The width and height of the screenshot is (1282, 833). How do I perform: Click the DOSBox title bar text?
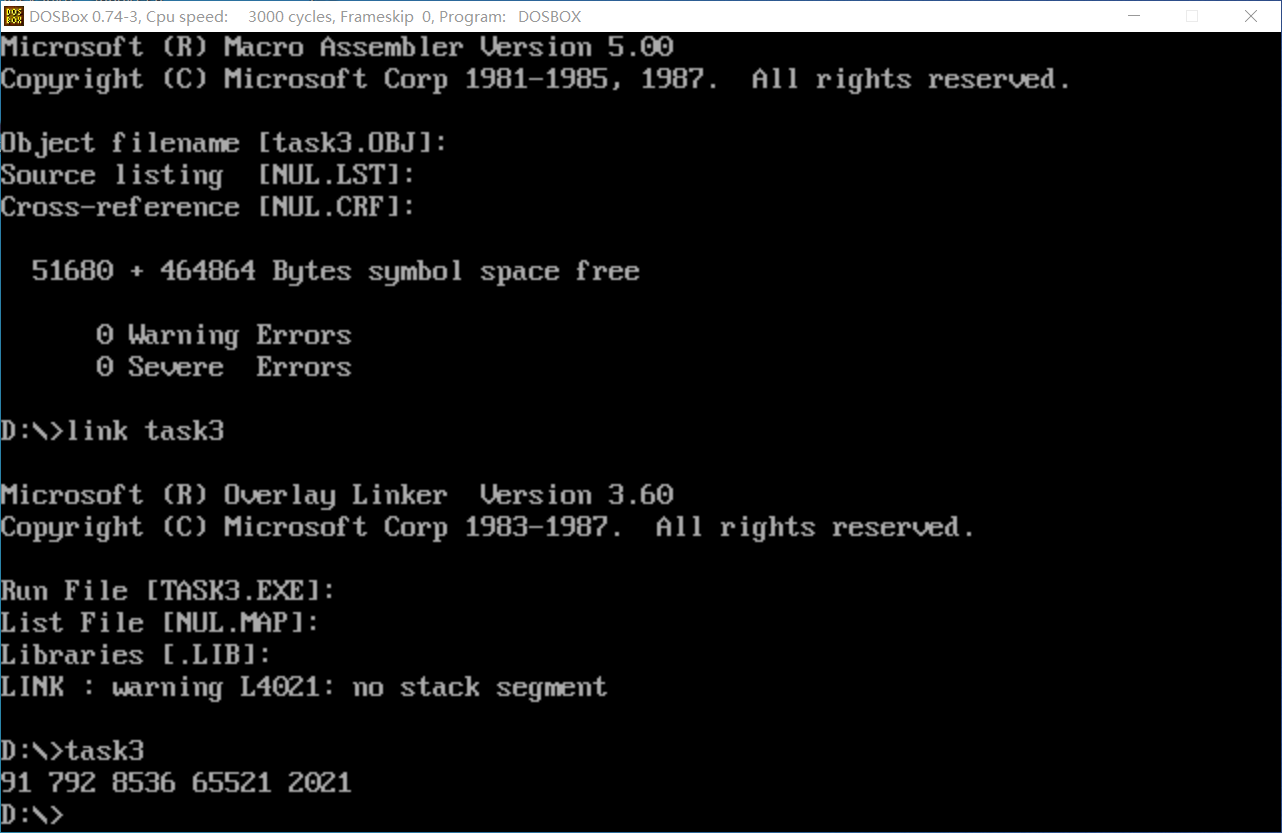305,16
